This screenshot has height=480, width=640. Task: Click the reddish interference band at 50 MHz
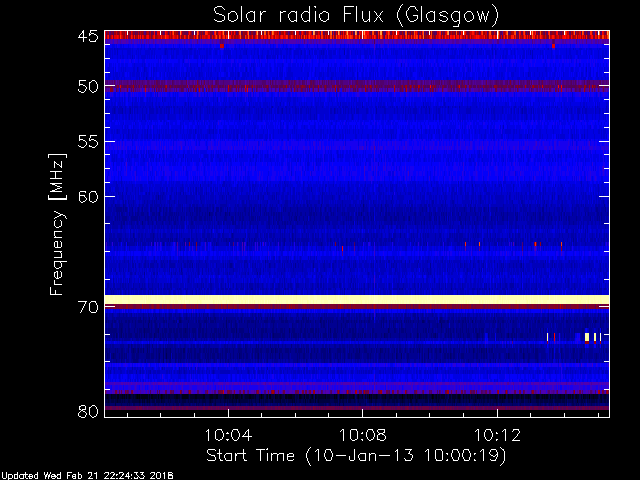pos(357,86)
